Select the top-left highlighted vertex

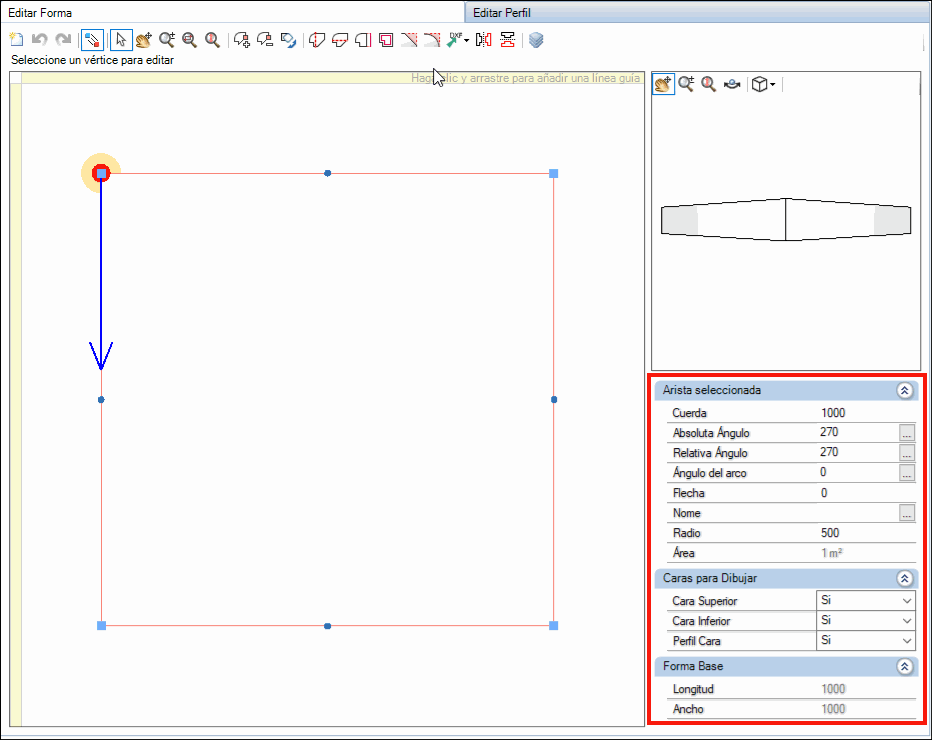pyautogui.click(x=102, y=174)
